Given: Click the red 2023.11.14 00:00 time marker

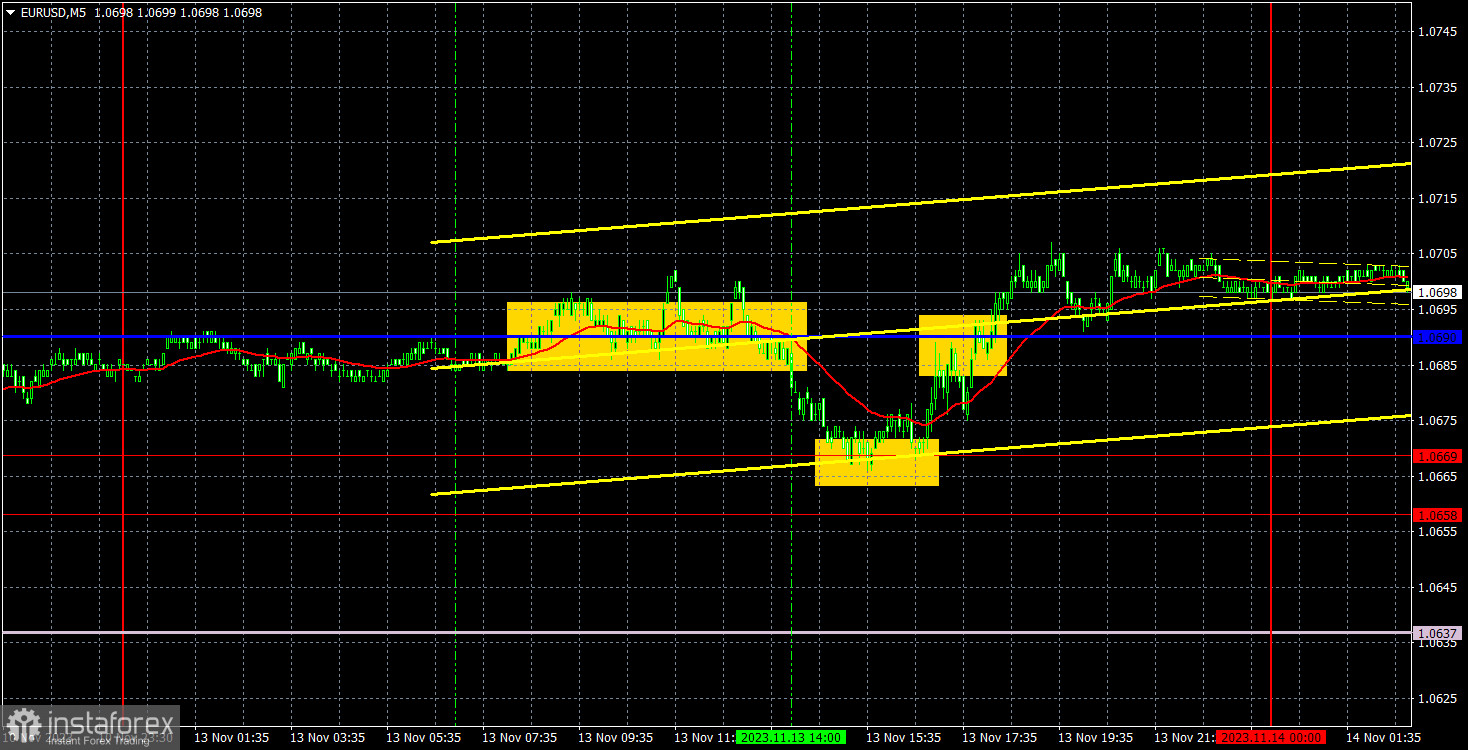Looking at the screenshot, I should [x=1270, y=737].
